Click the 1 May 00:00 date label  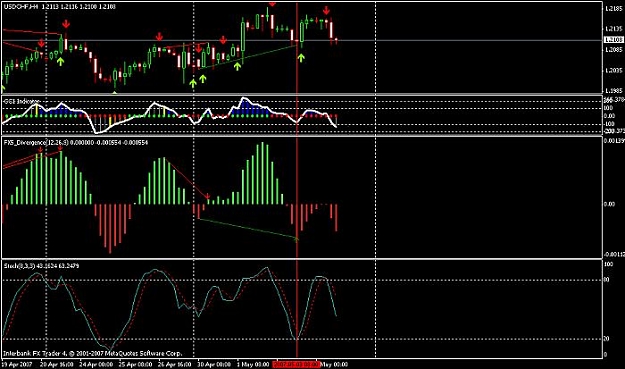(x=253, y=364)
